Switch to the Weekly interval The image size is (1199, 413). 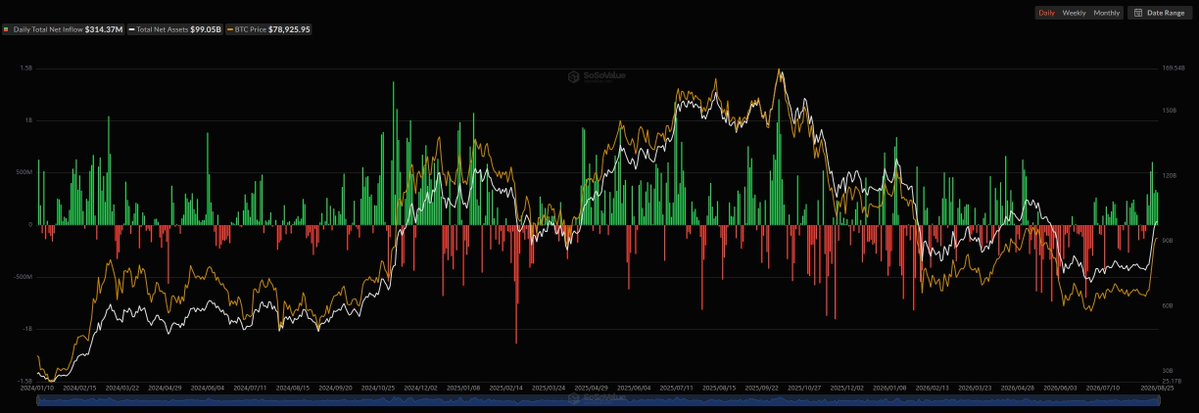pos(1074,13)
